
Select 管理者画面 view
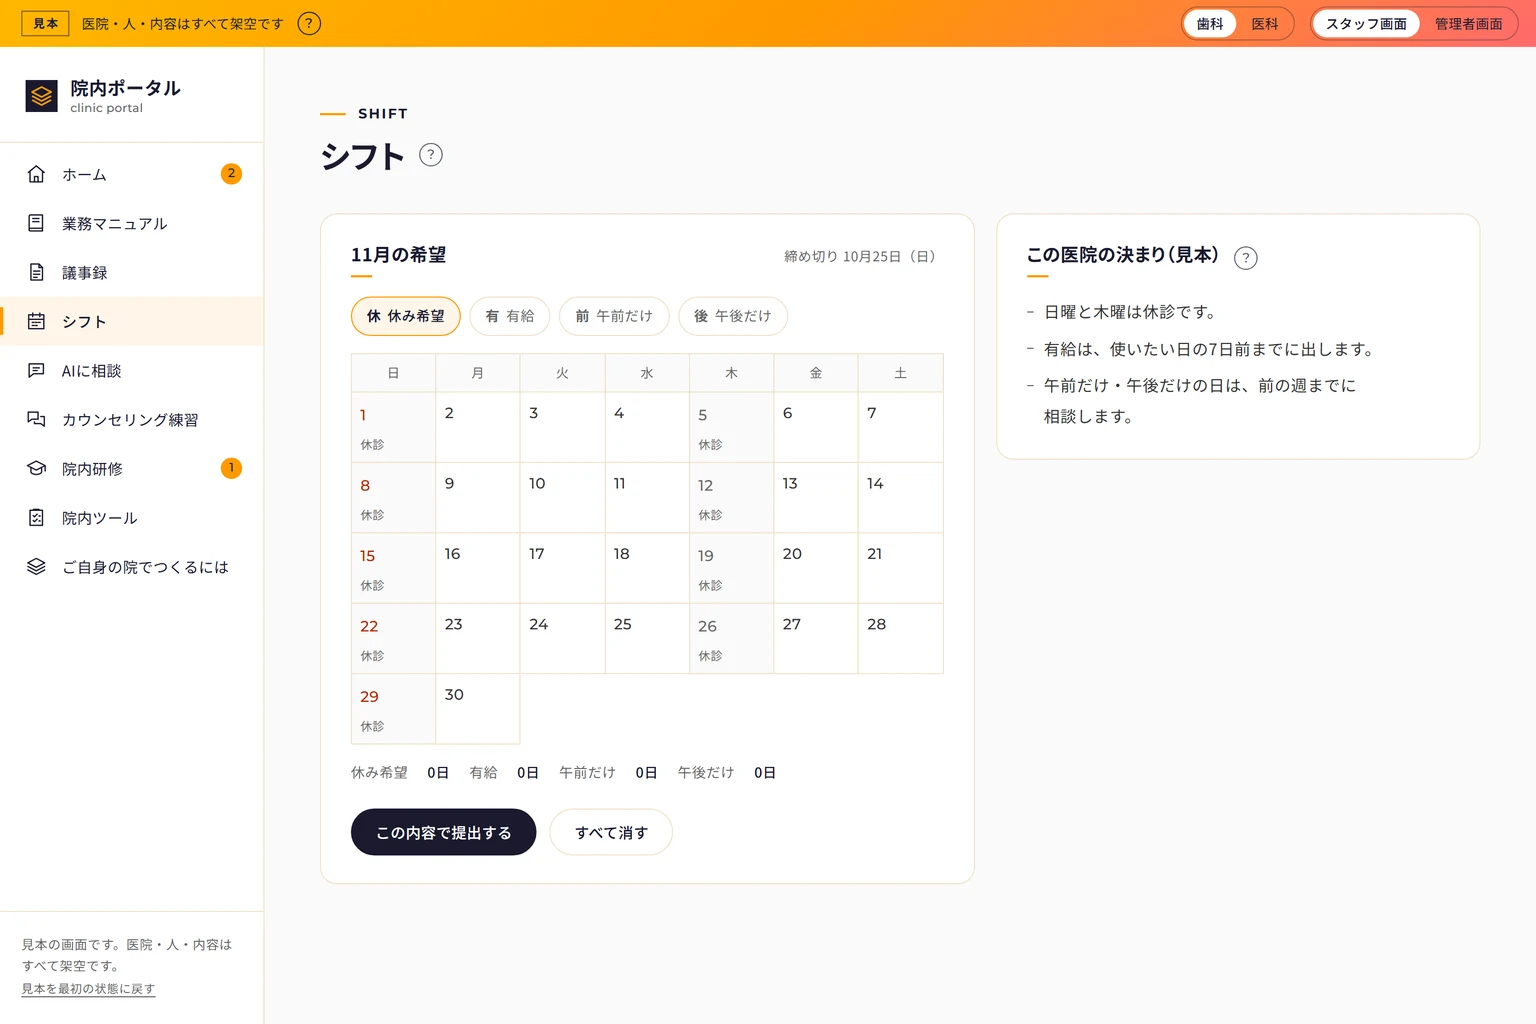pos(1468,24)
